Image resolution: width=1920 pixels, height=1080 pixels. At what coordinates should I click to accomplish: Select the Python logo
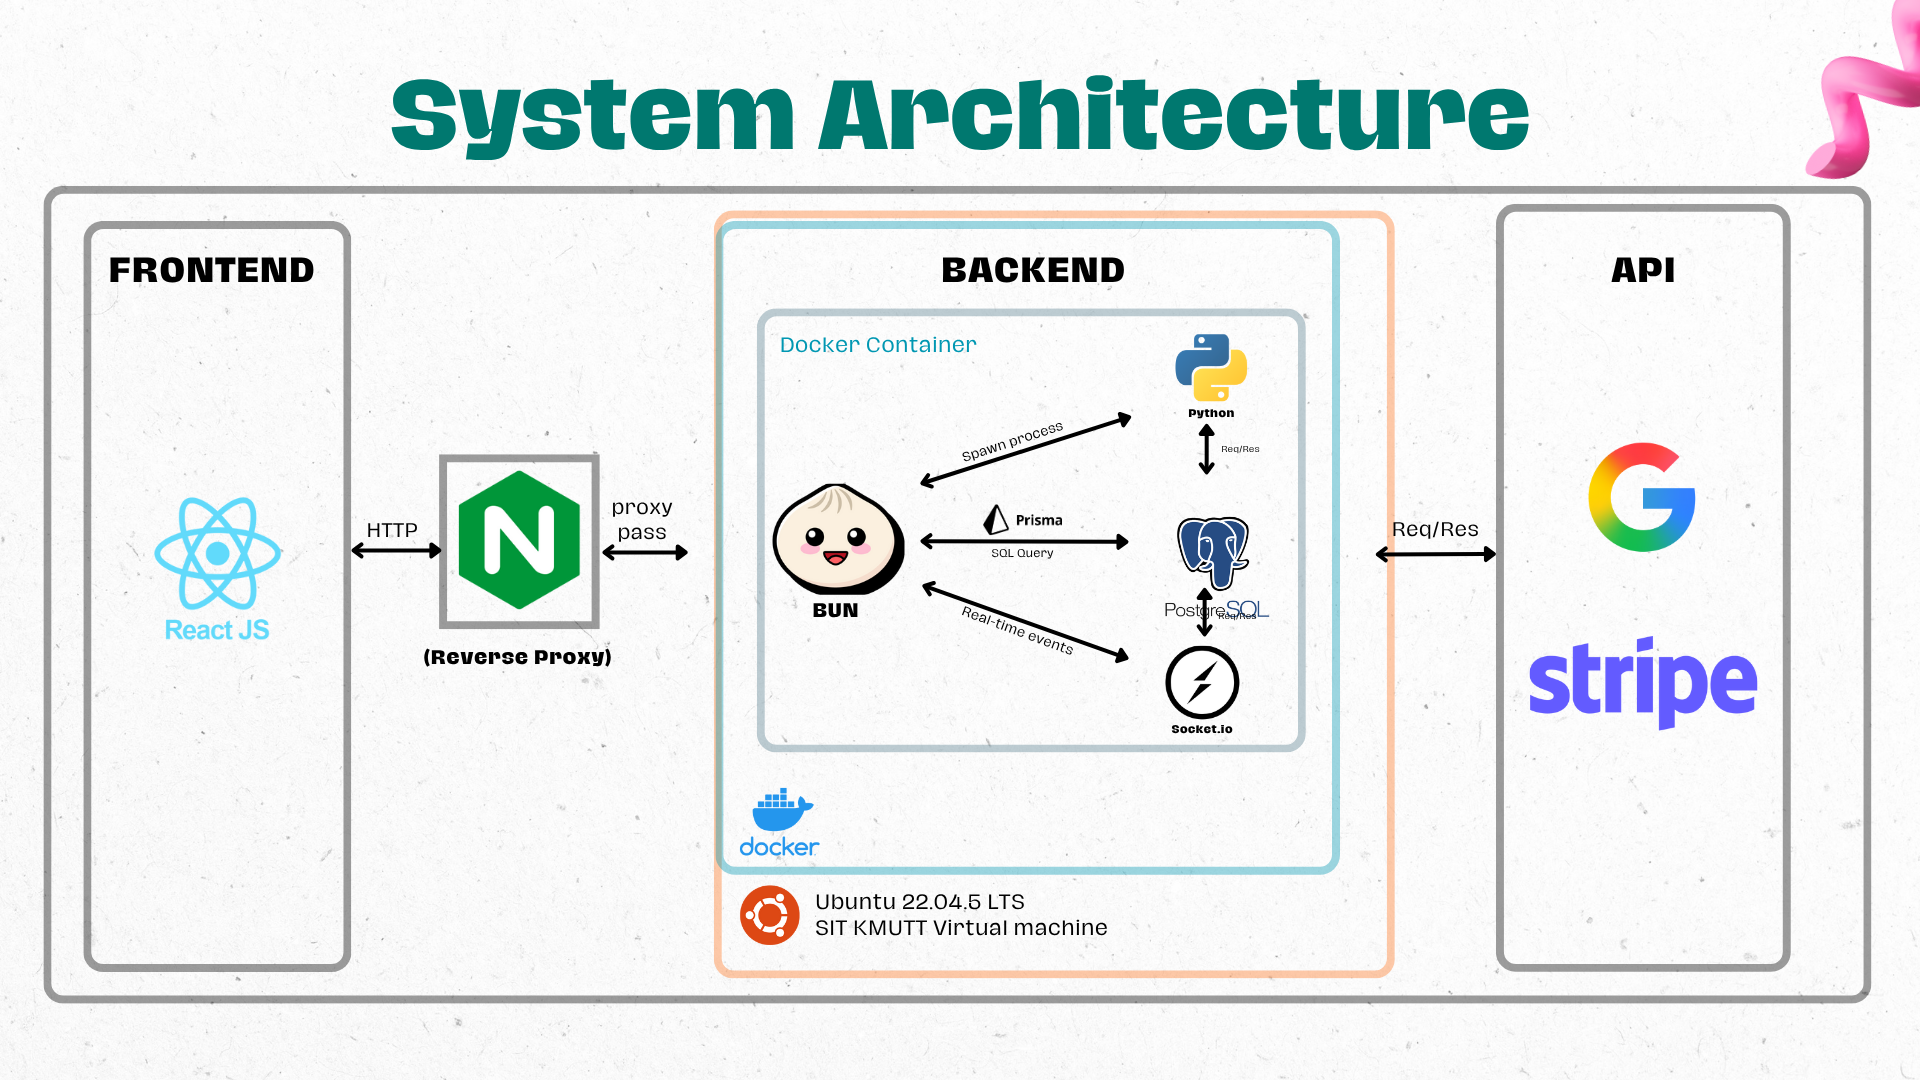(x=1211, y=367)
